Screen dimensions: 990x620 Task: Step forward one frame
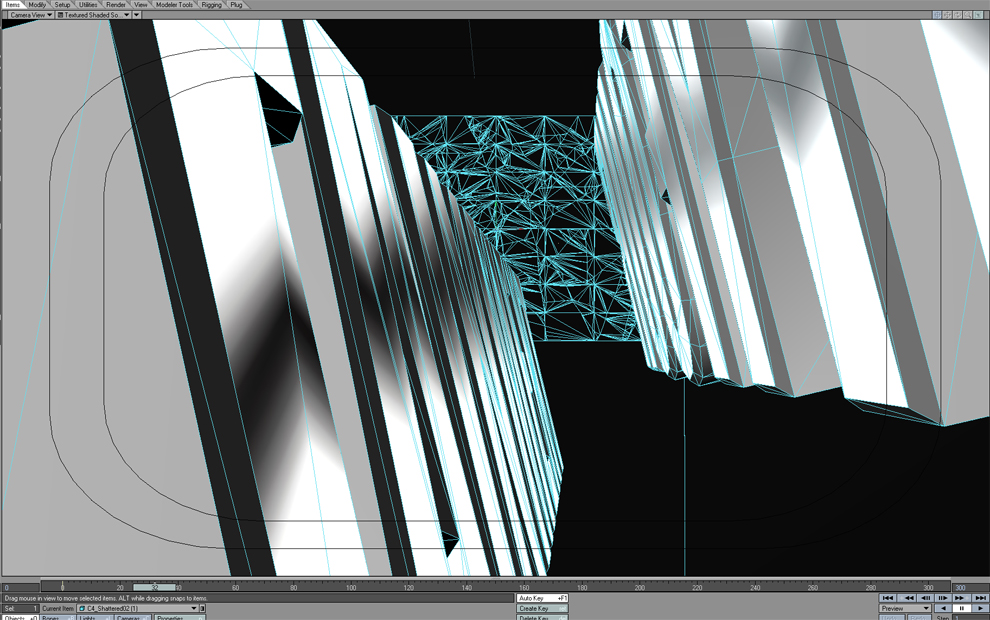943,598
